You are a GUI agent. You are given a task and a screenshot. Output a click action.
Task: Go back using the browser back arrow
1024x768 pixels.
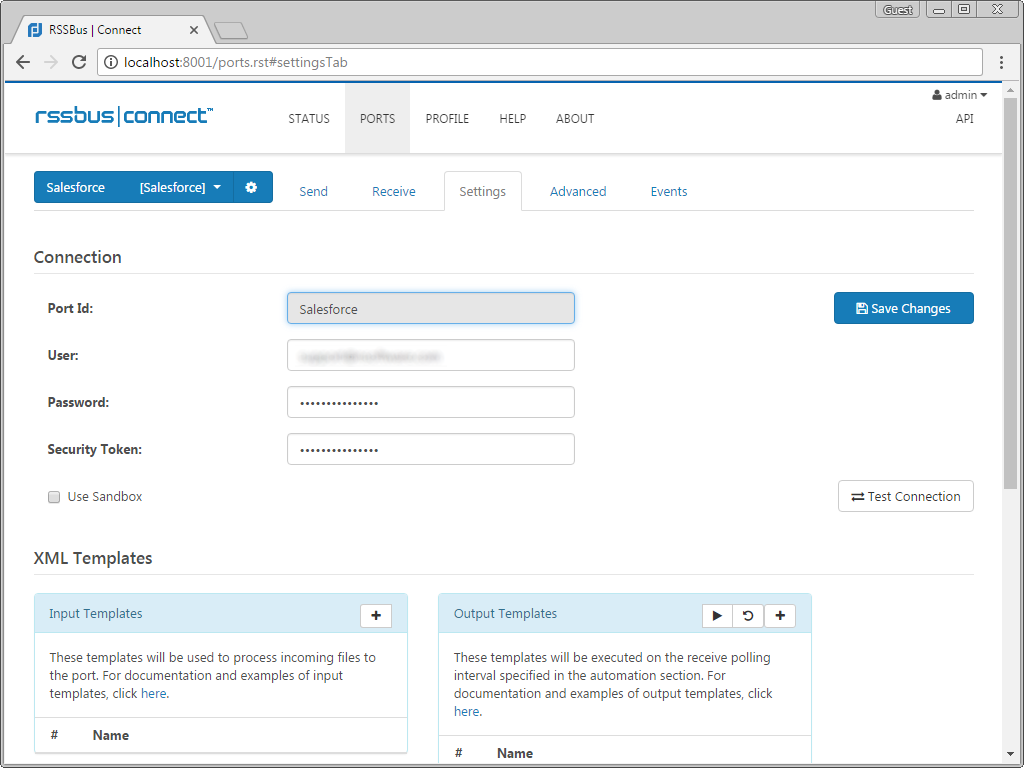23,62
